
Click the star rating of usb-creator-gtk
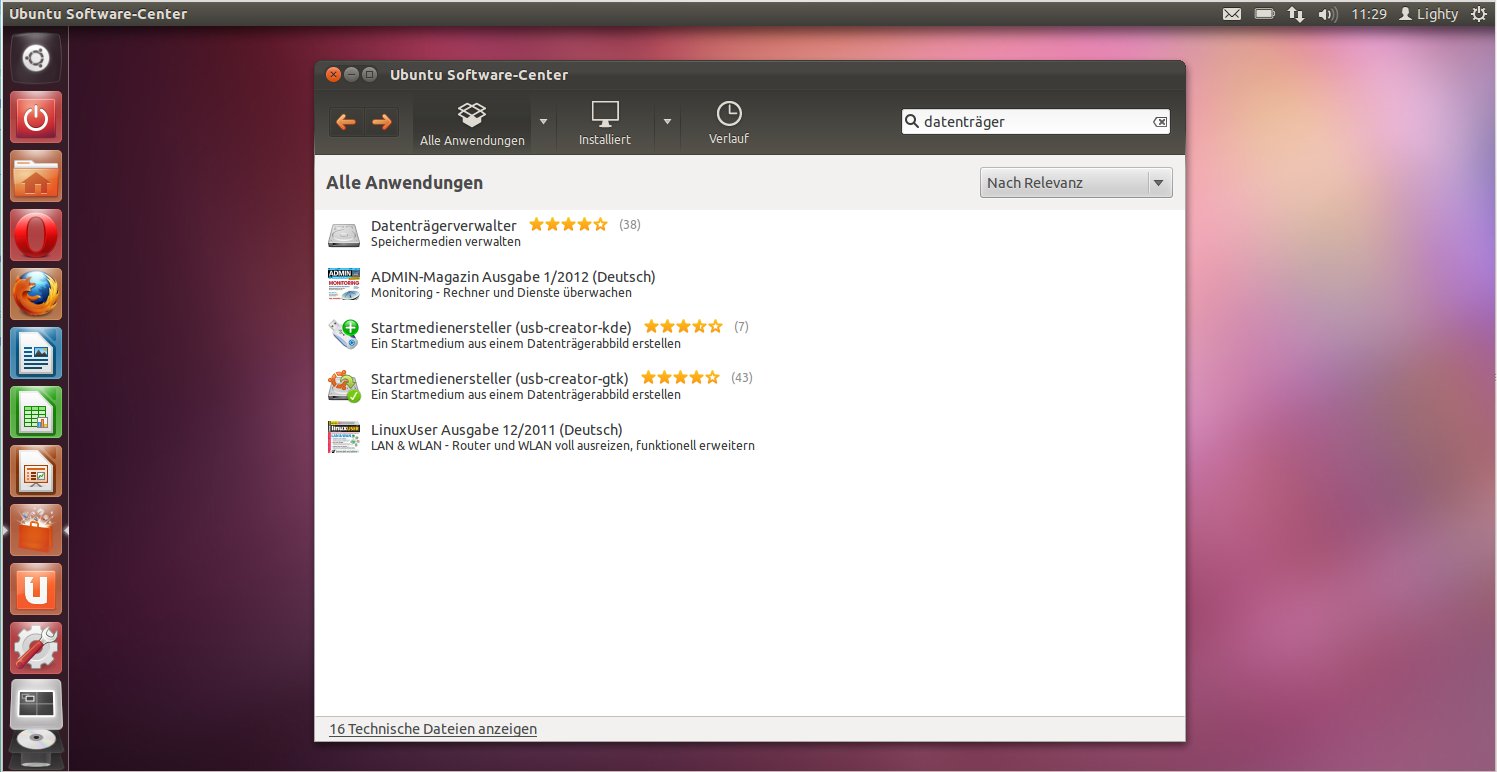click(680, 377)
